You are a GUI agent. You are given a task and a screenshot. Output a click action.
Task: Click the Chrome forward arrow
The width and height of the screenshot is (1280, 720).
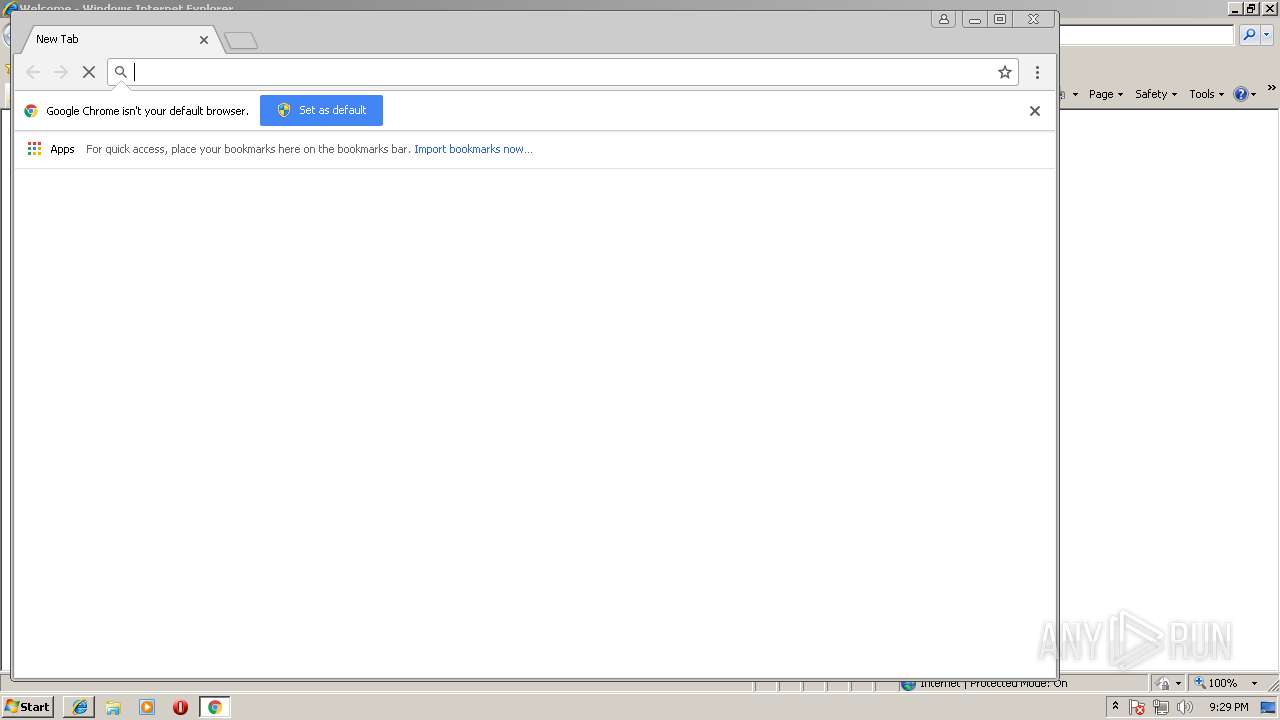[x=61, y=72]
